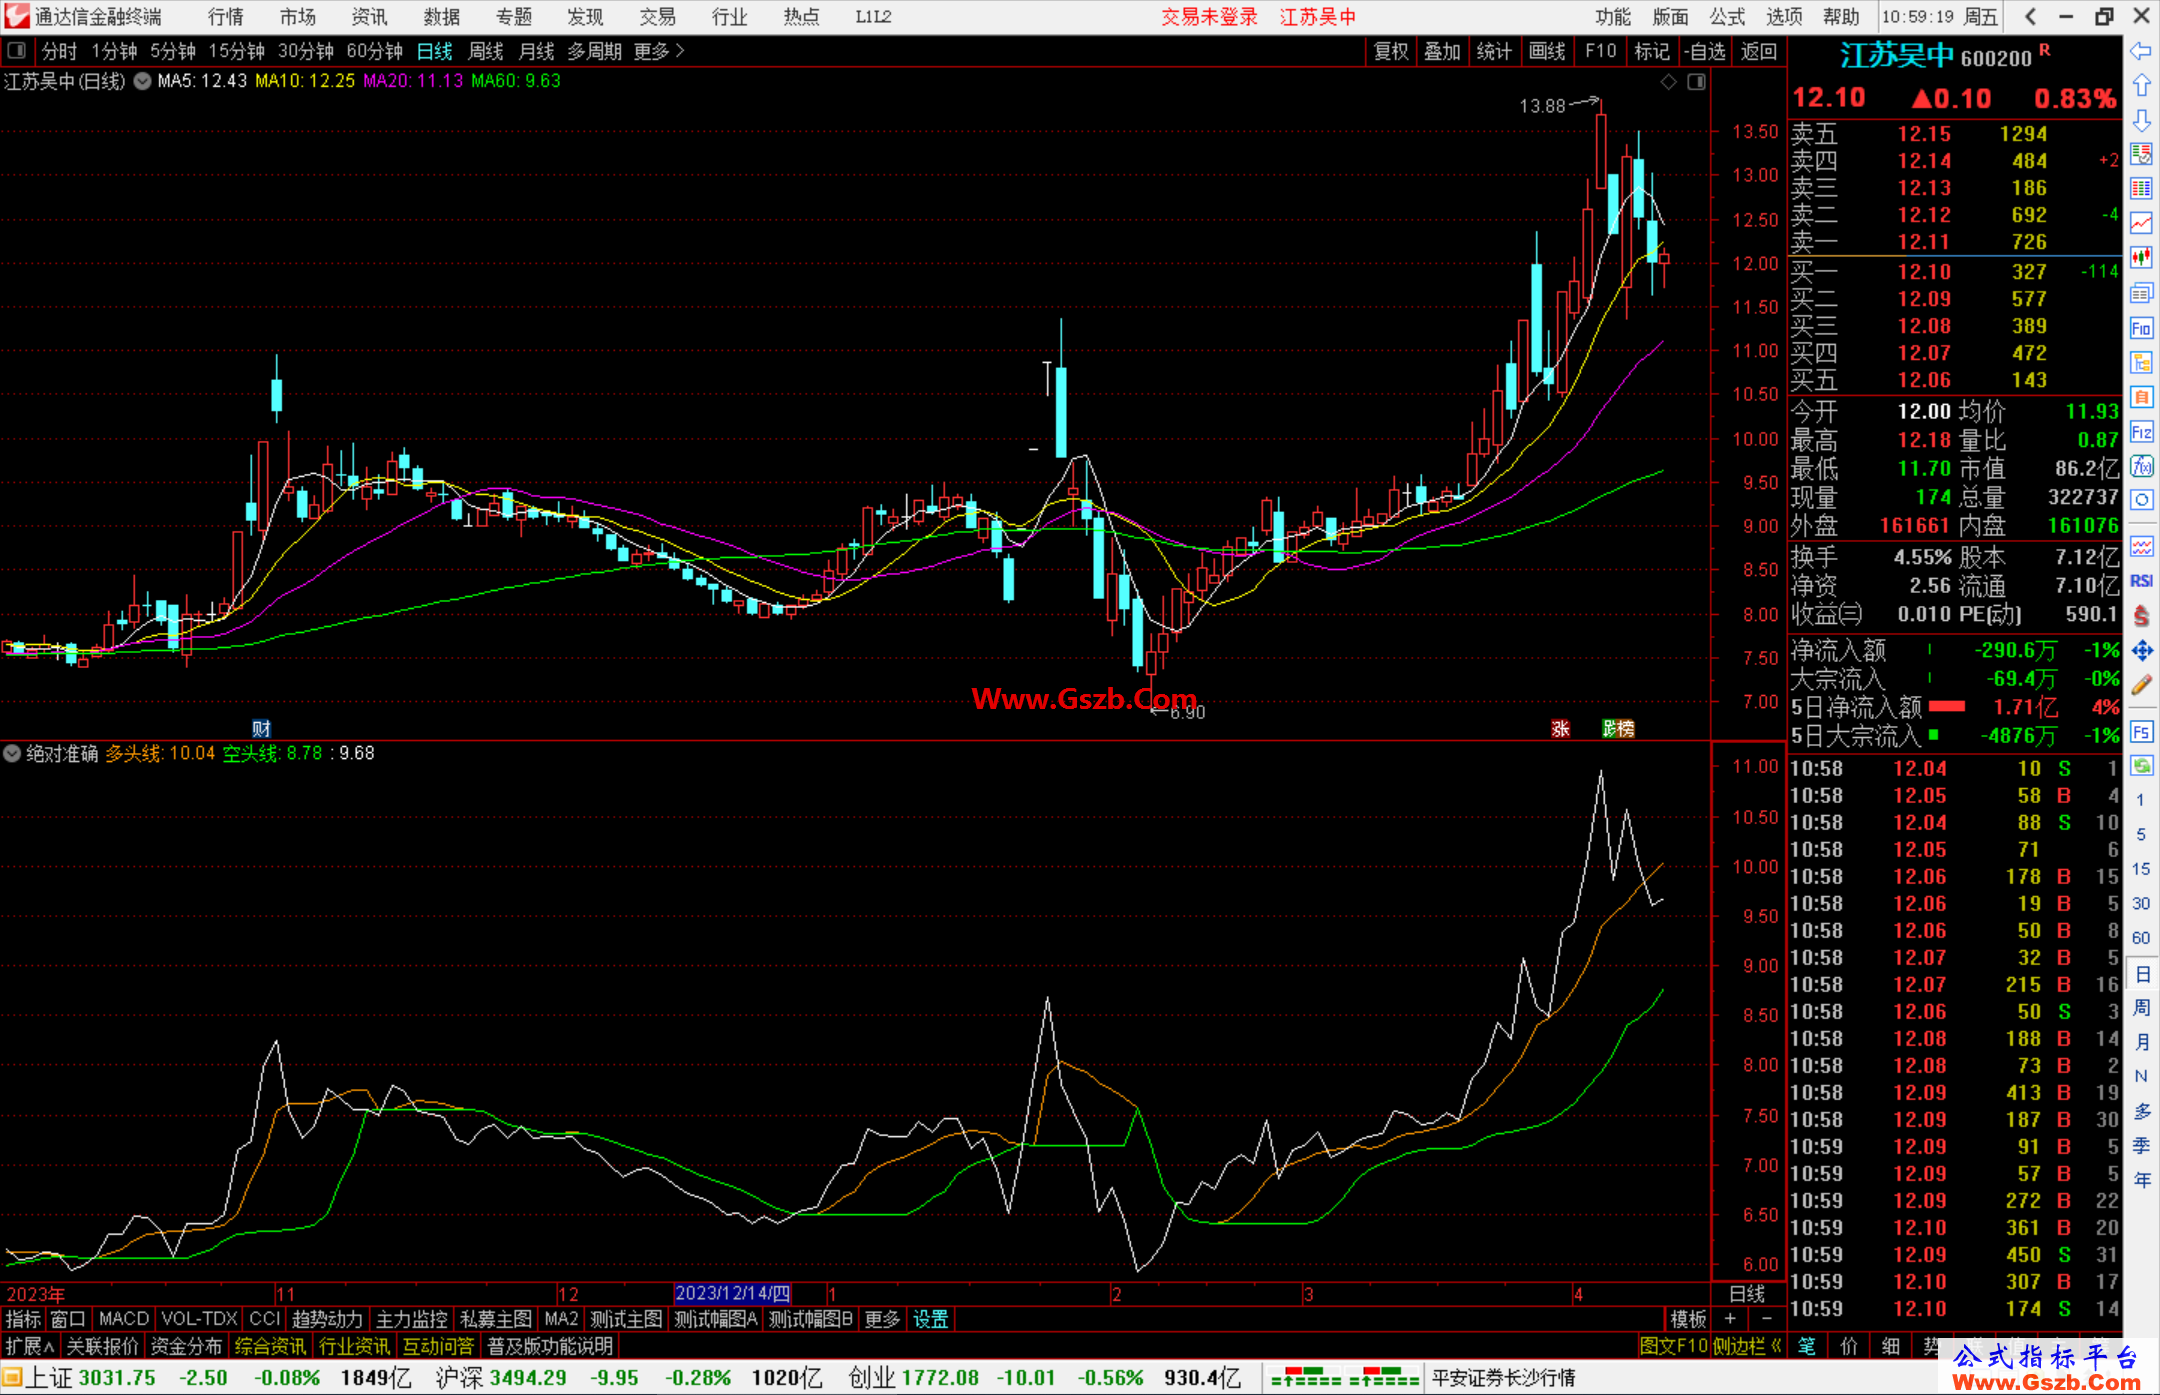Open the 窗口 window count selector
2160x1395 pixels.
[68, 1319]
